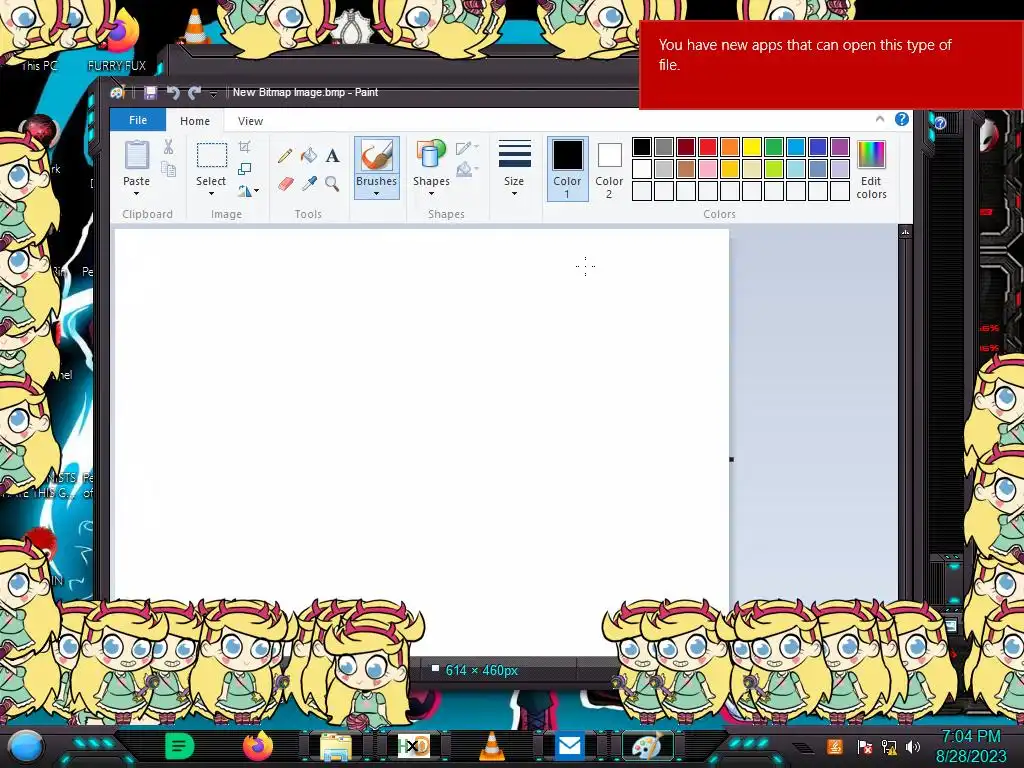Open the Shapes gallery icon
This screenshot has height=768, width=1024.
[x=431, y=155]
